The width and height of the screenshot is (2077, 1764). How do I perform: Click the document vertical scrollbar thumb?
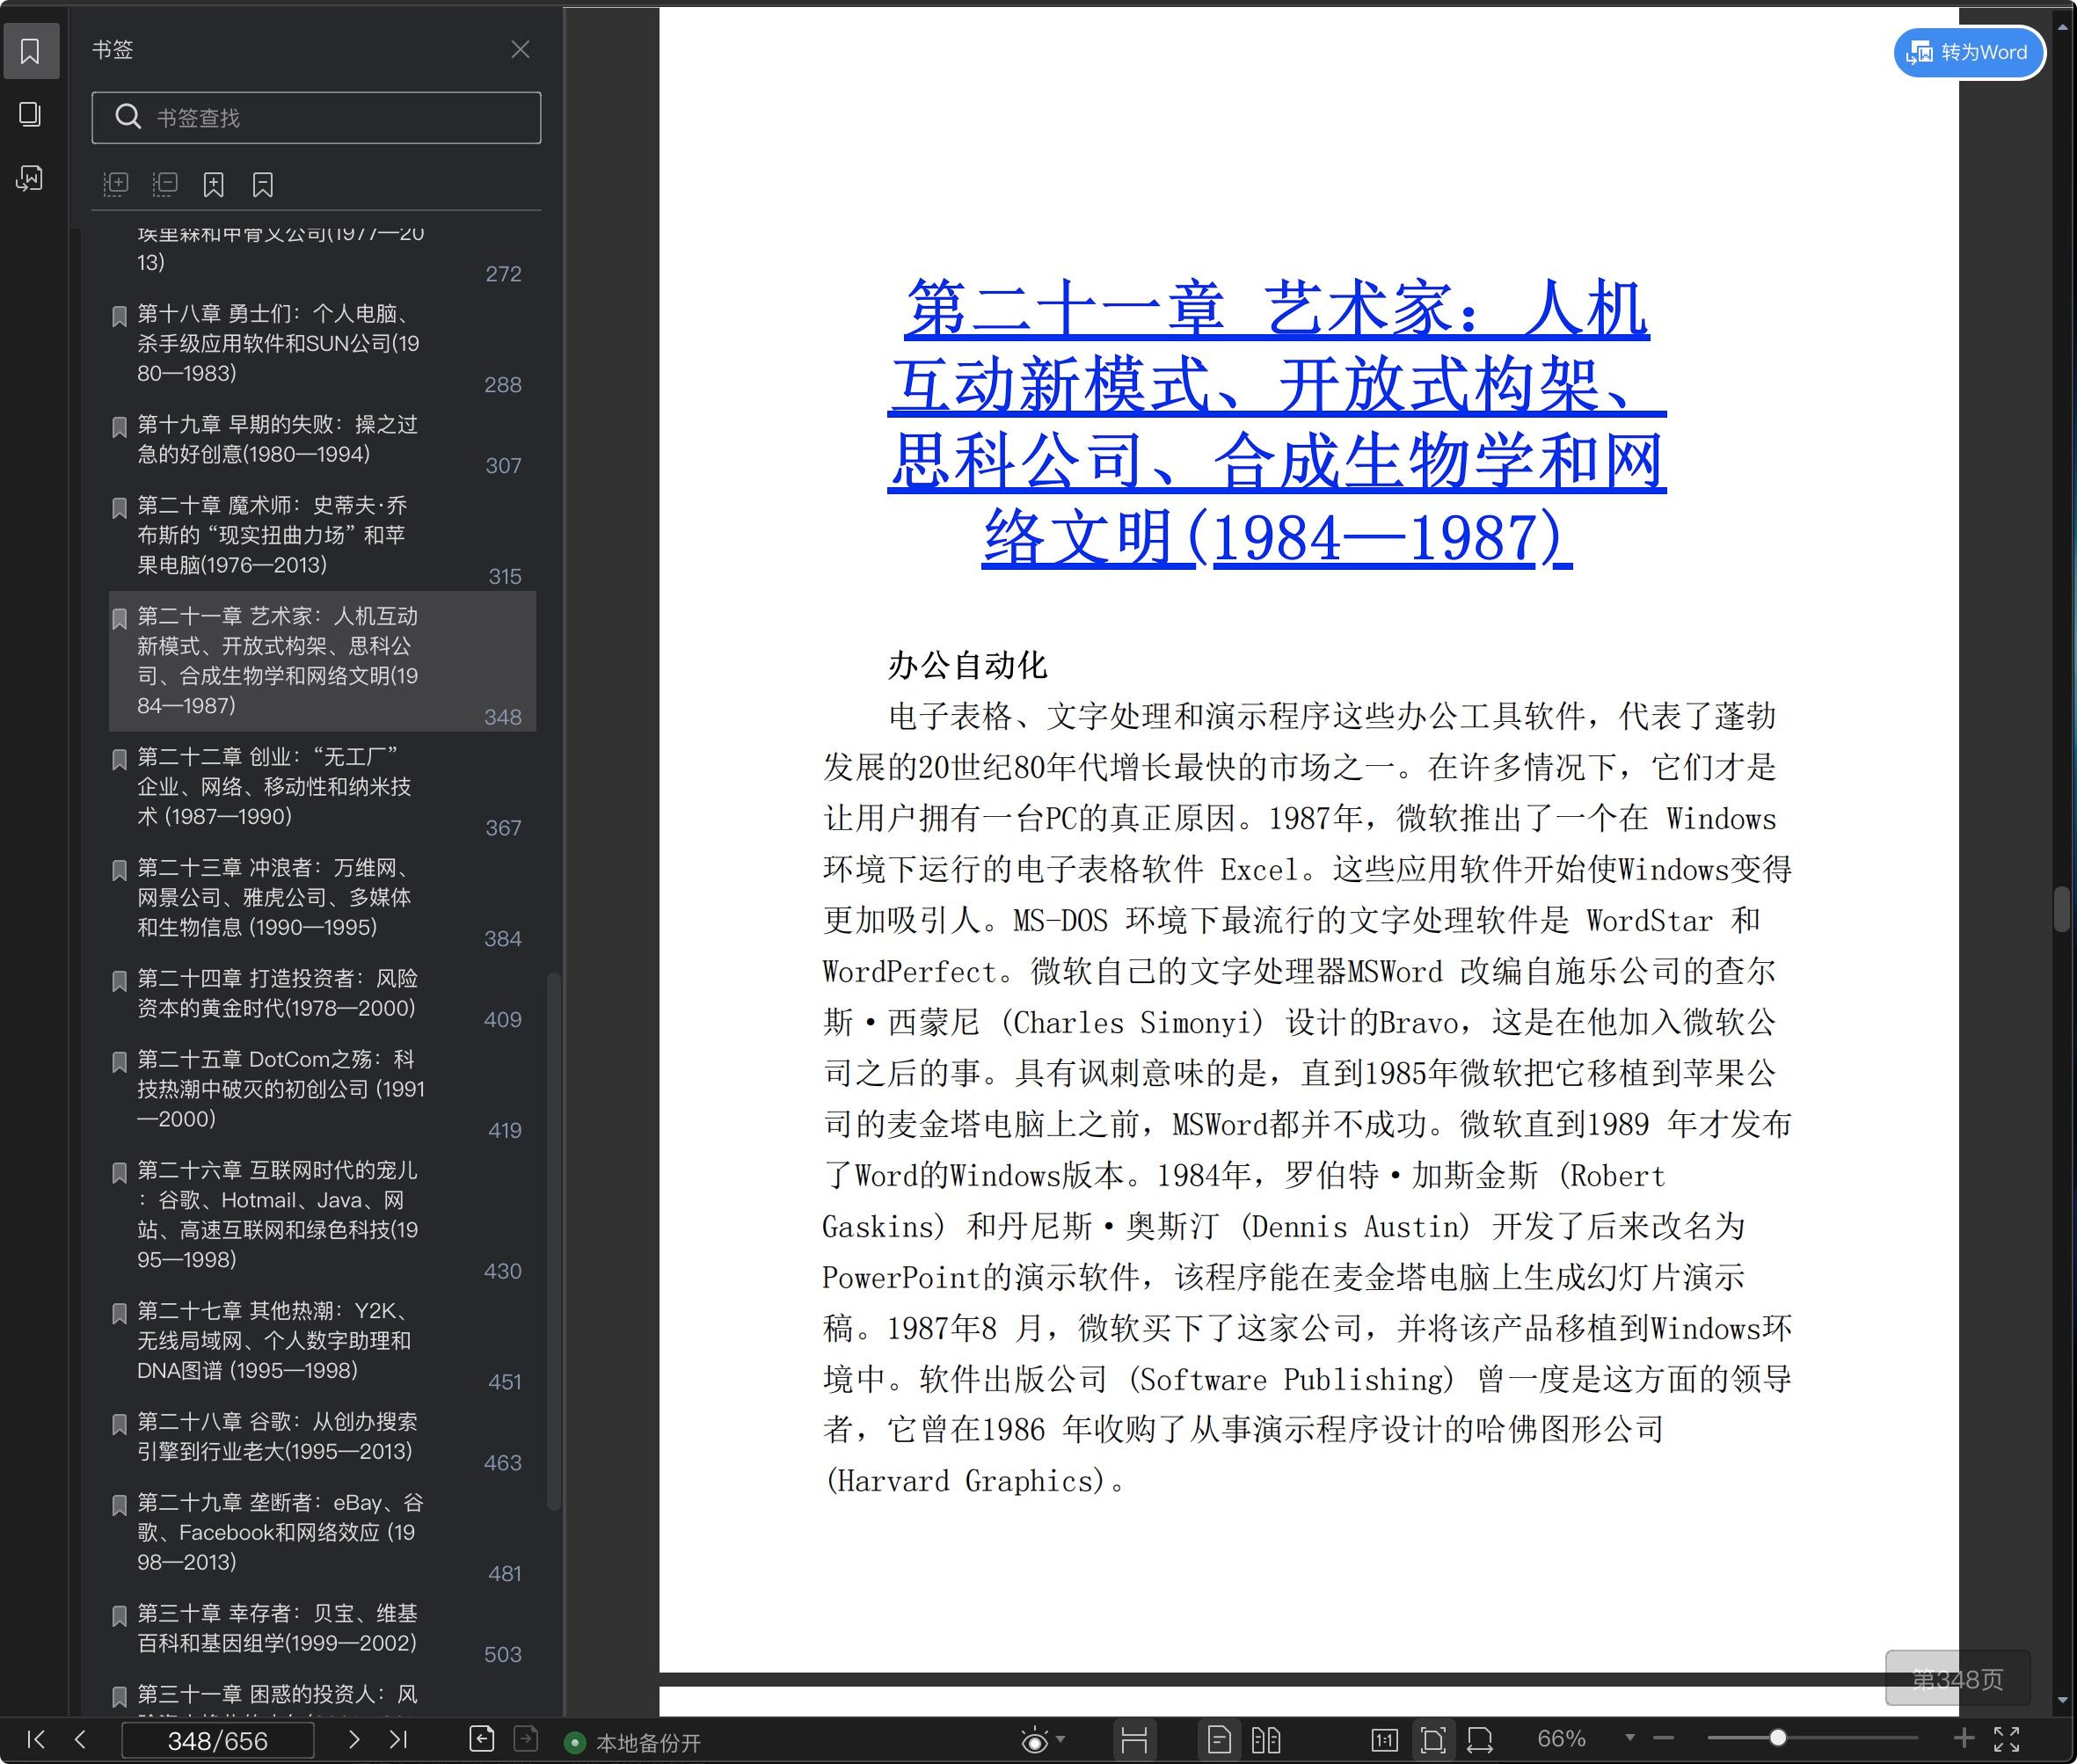[2062, 909]
